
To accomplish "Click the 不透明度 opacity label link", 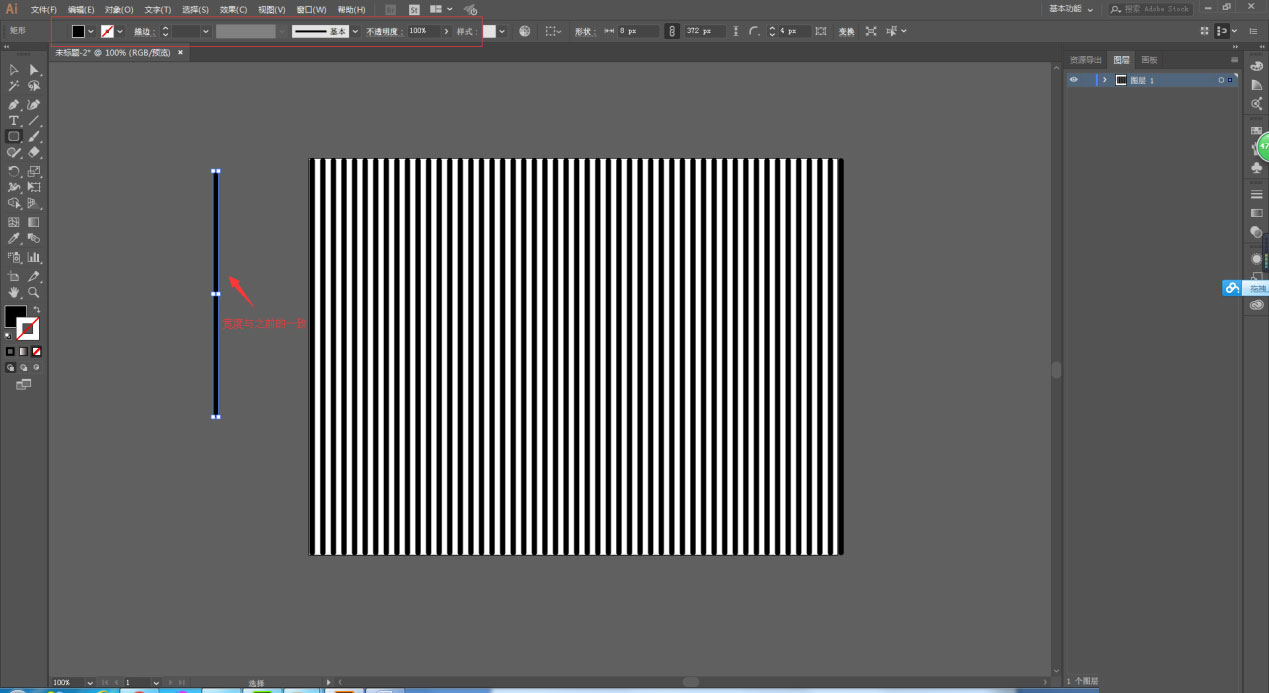I will pos(383,31).
